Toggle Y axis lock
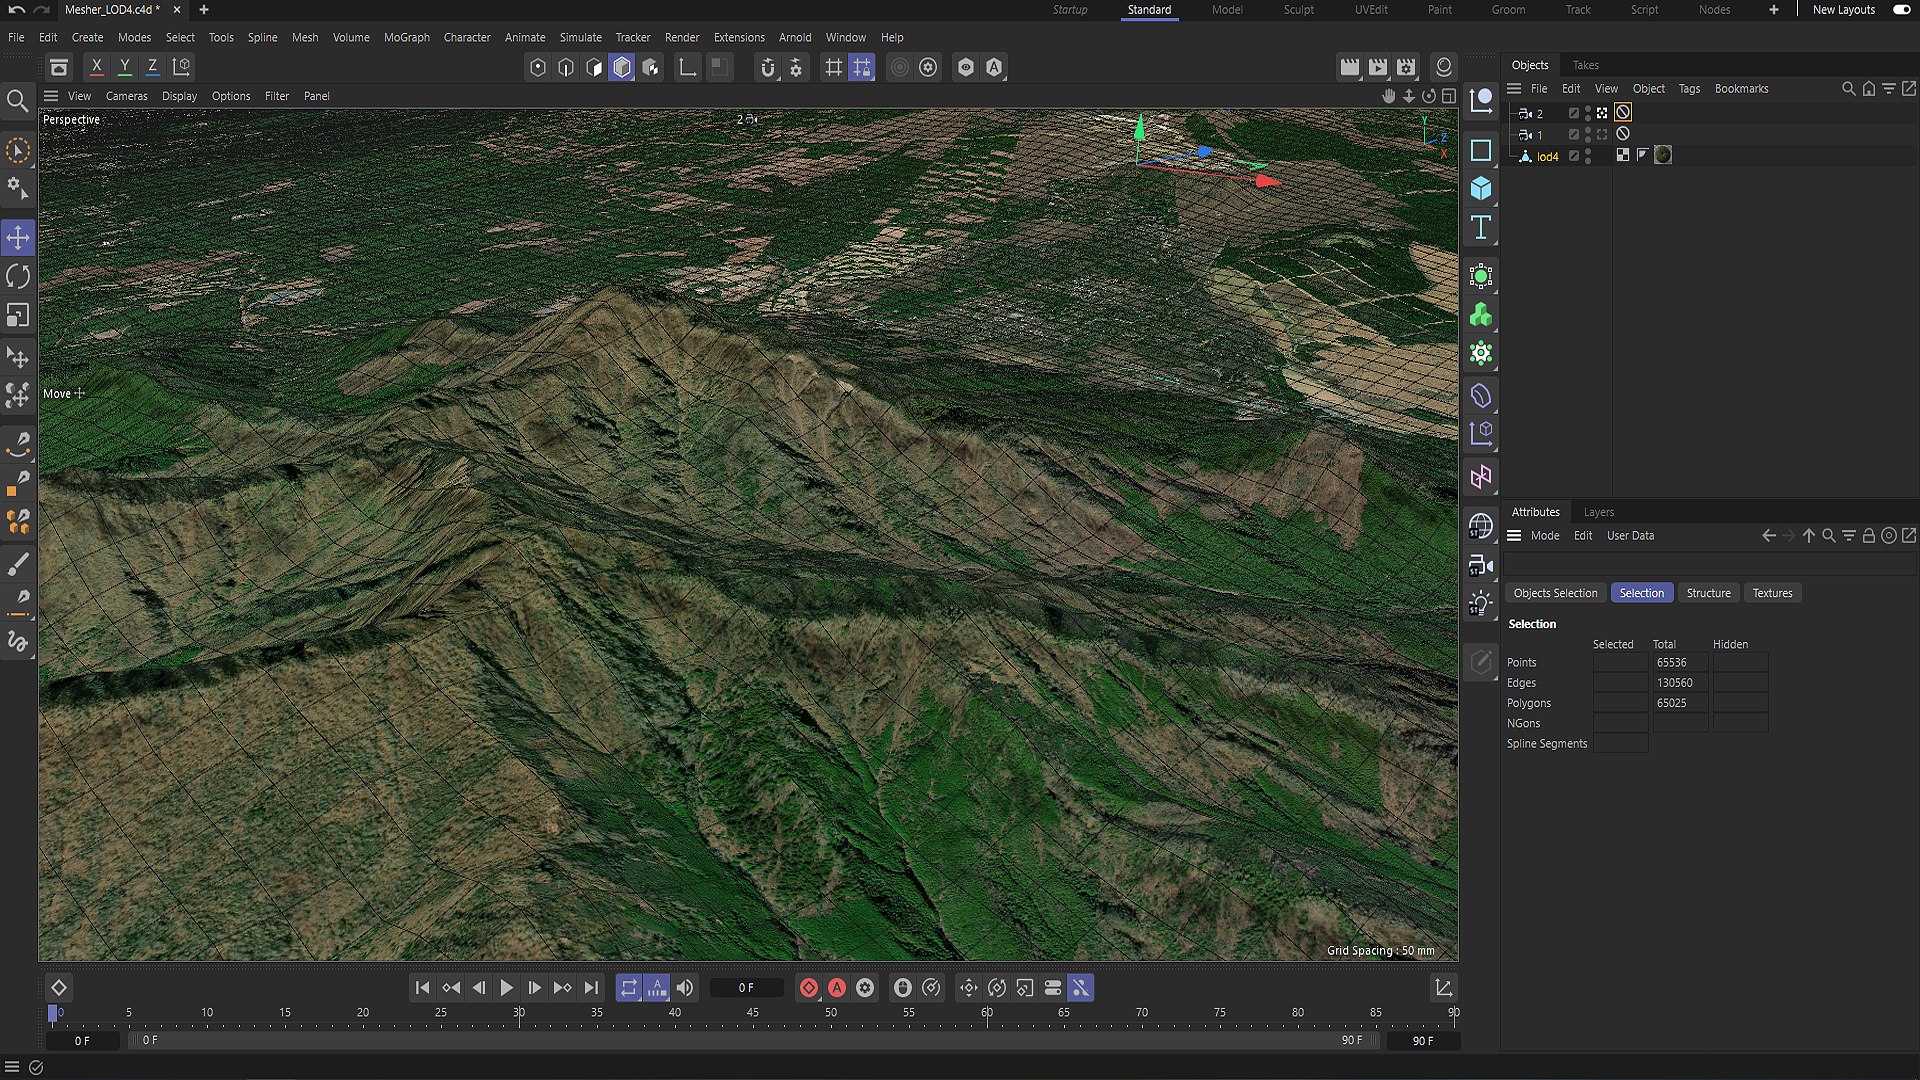 point(124,67)
